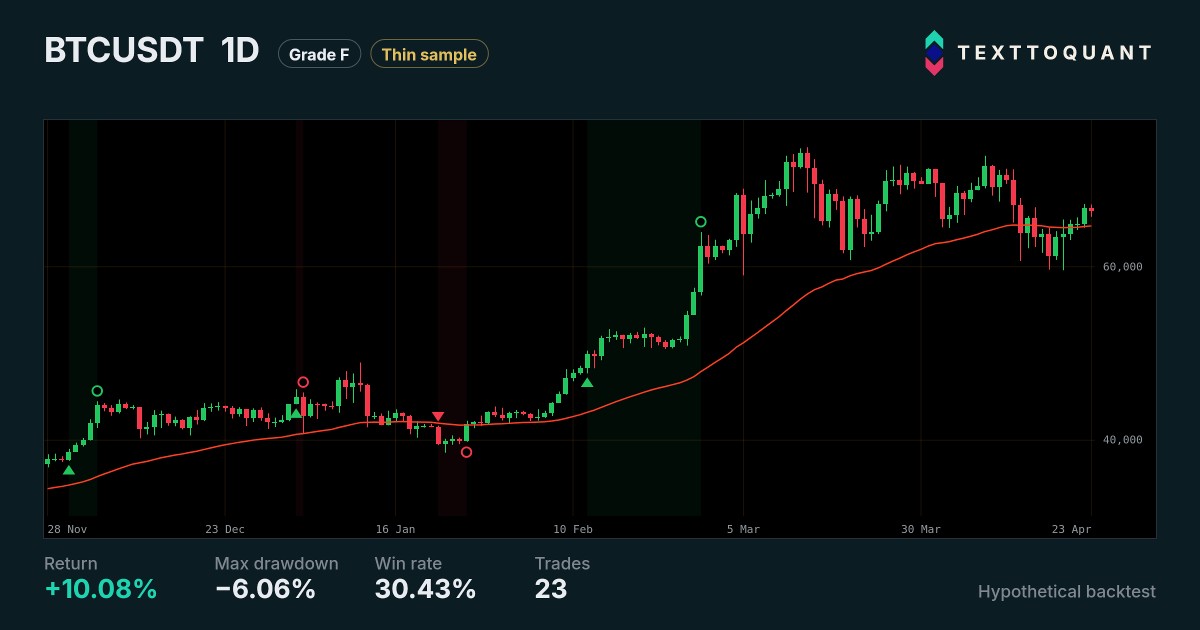Click the Win rate label
Screen dimensions: 1200x630
408,564
